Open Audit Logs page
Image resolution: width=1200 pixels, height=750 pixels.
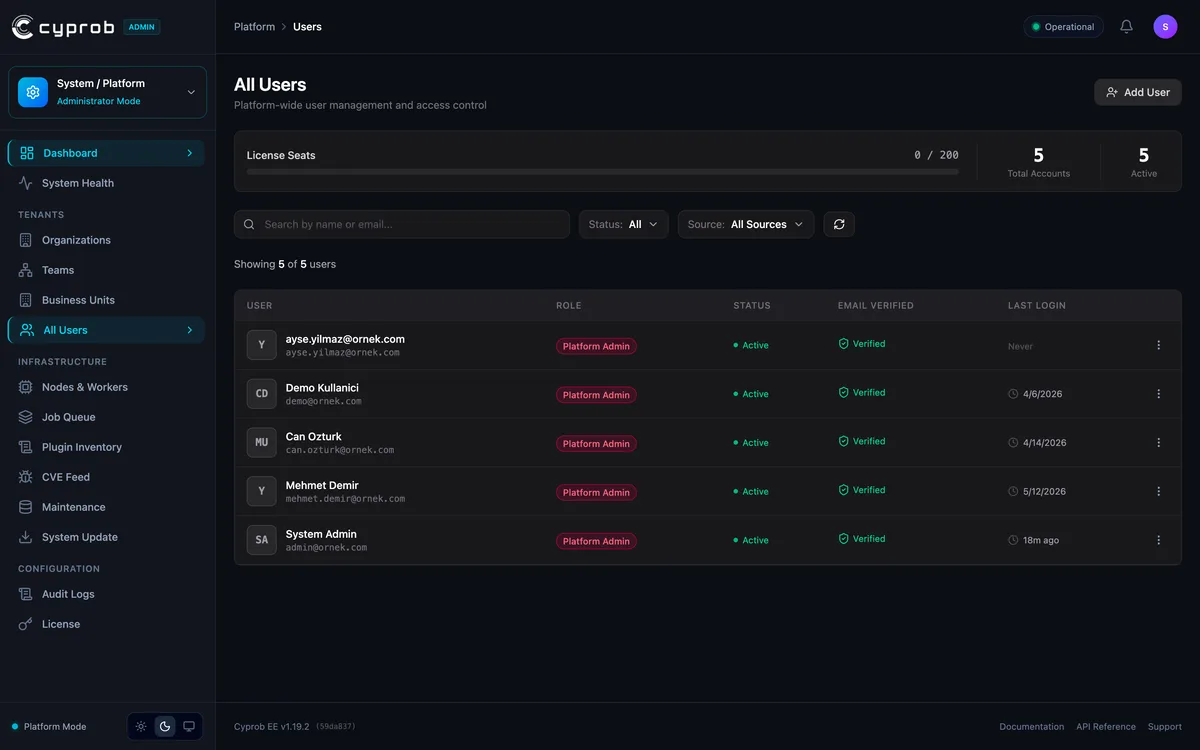click(106, 594)
